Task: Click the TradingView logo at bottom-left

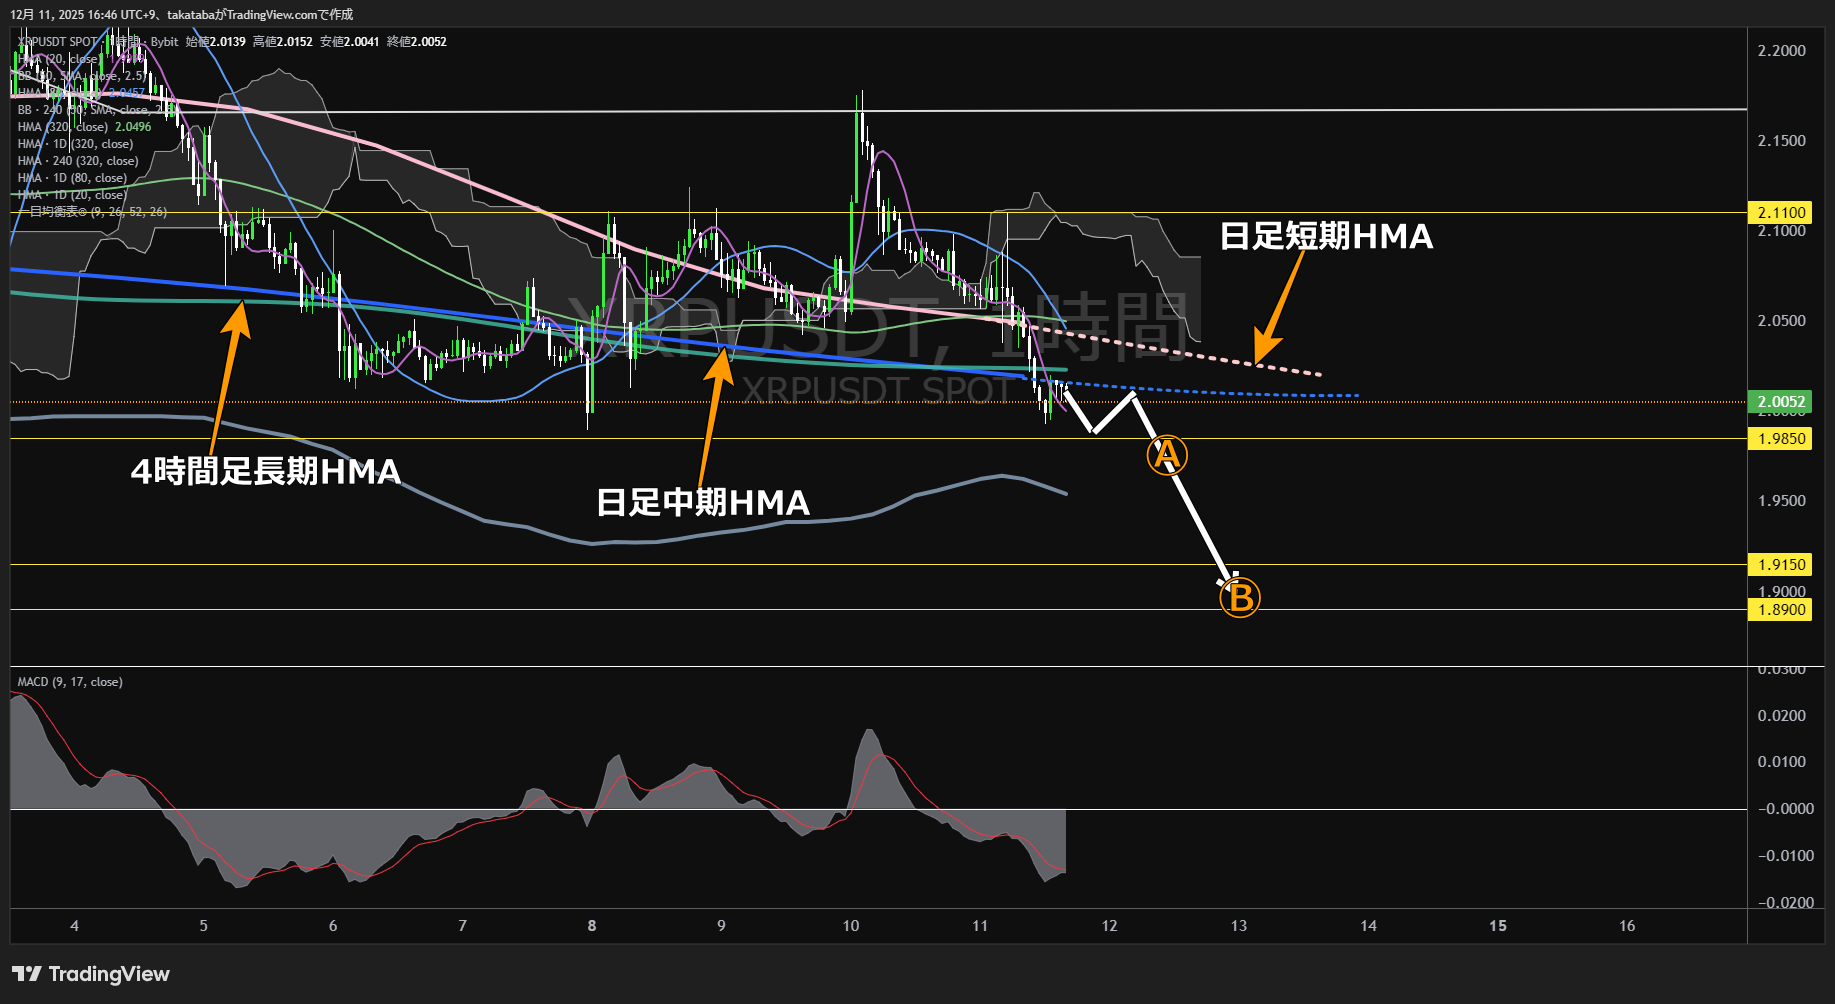Action: coord(90,973)
